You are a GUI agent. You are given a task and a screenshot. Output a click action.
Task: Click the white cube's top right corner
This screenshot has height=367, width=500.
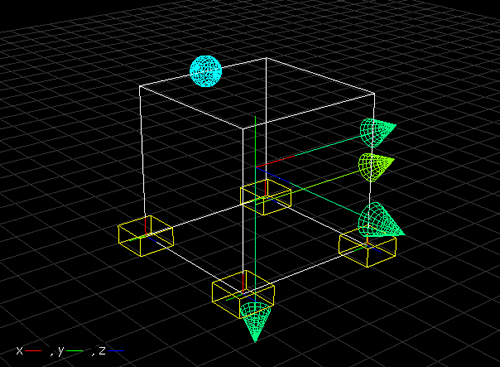point(375,94)
